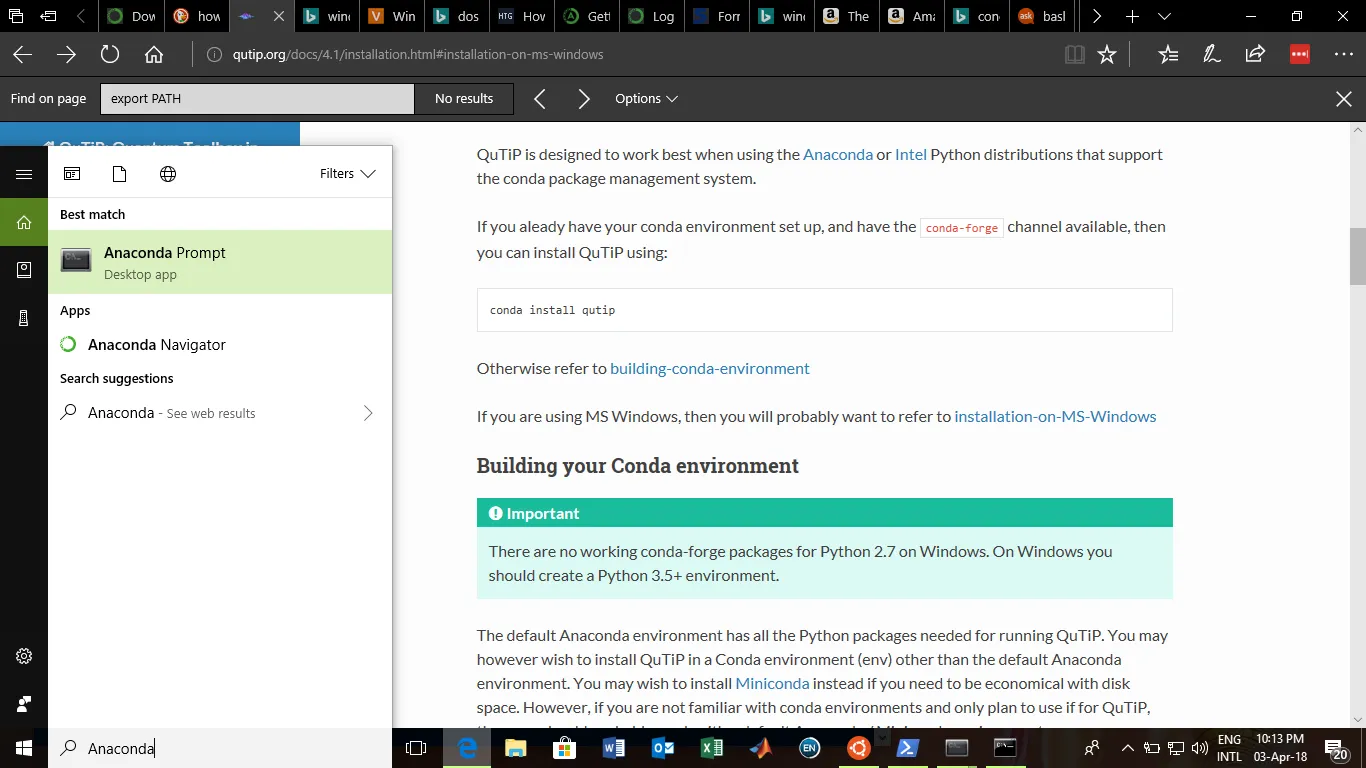The height and width of the screenshot is (768, 1366).
Task: Click the Anaconda taskbar search box
Action: [220, 748]
